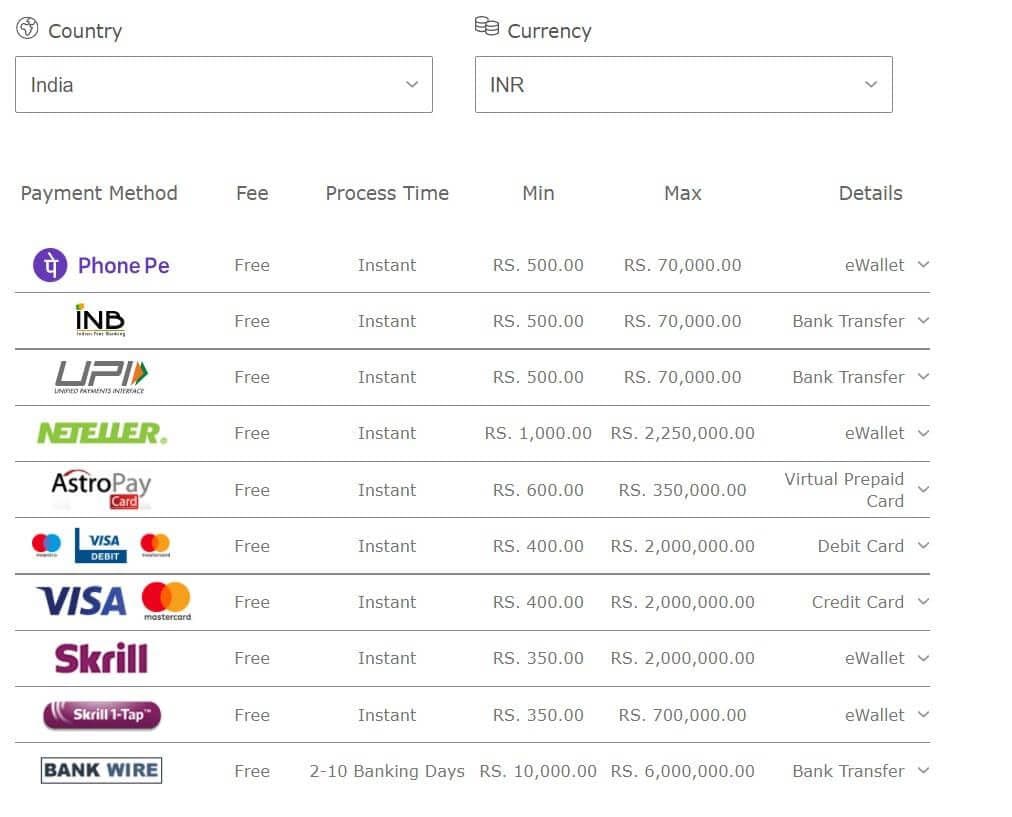This screenshot has width=1012, height=817.
Task: Click the Payment Method column header
Action: 99,193
